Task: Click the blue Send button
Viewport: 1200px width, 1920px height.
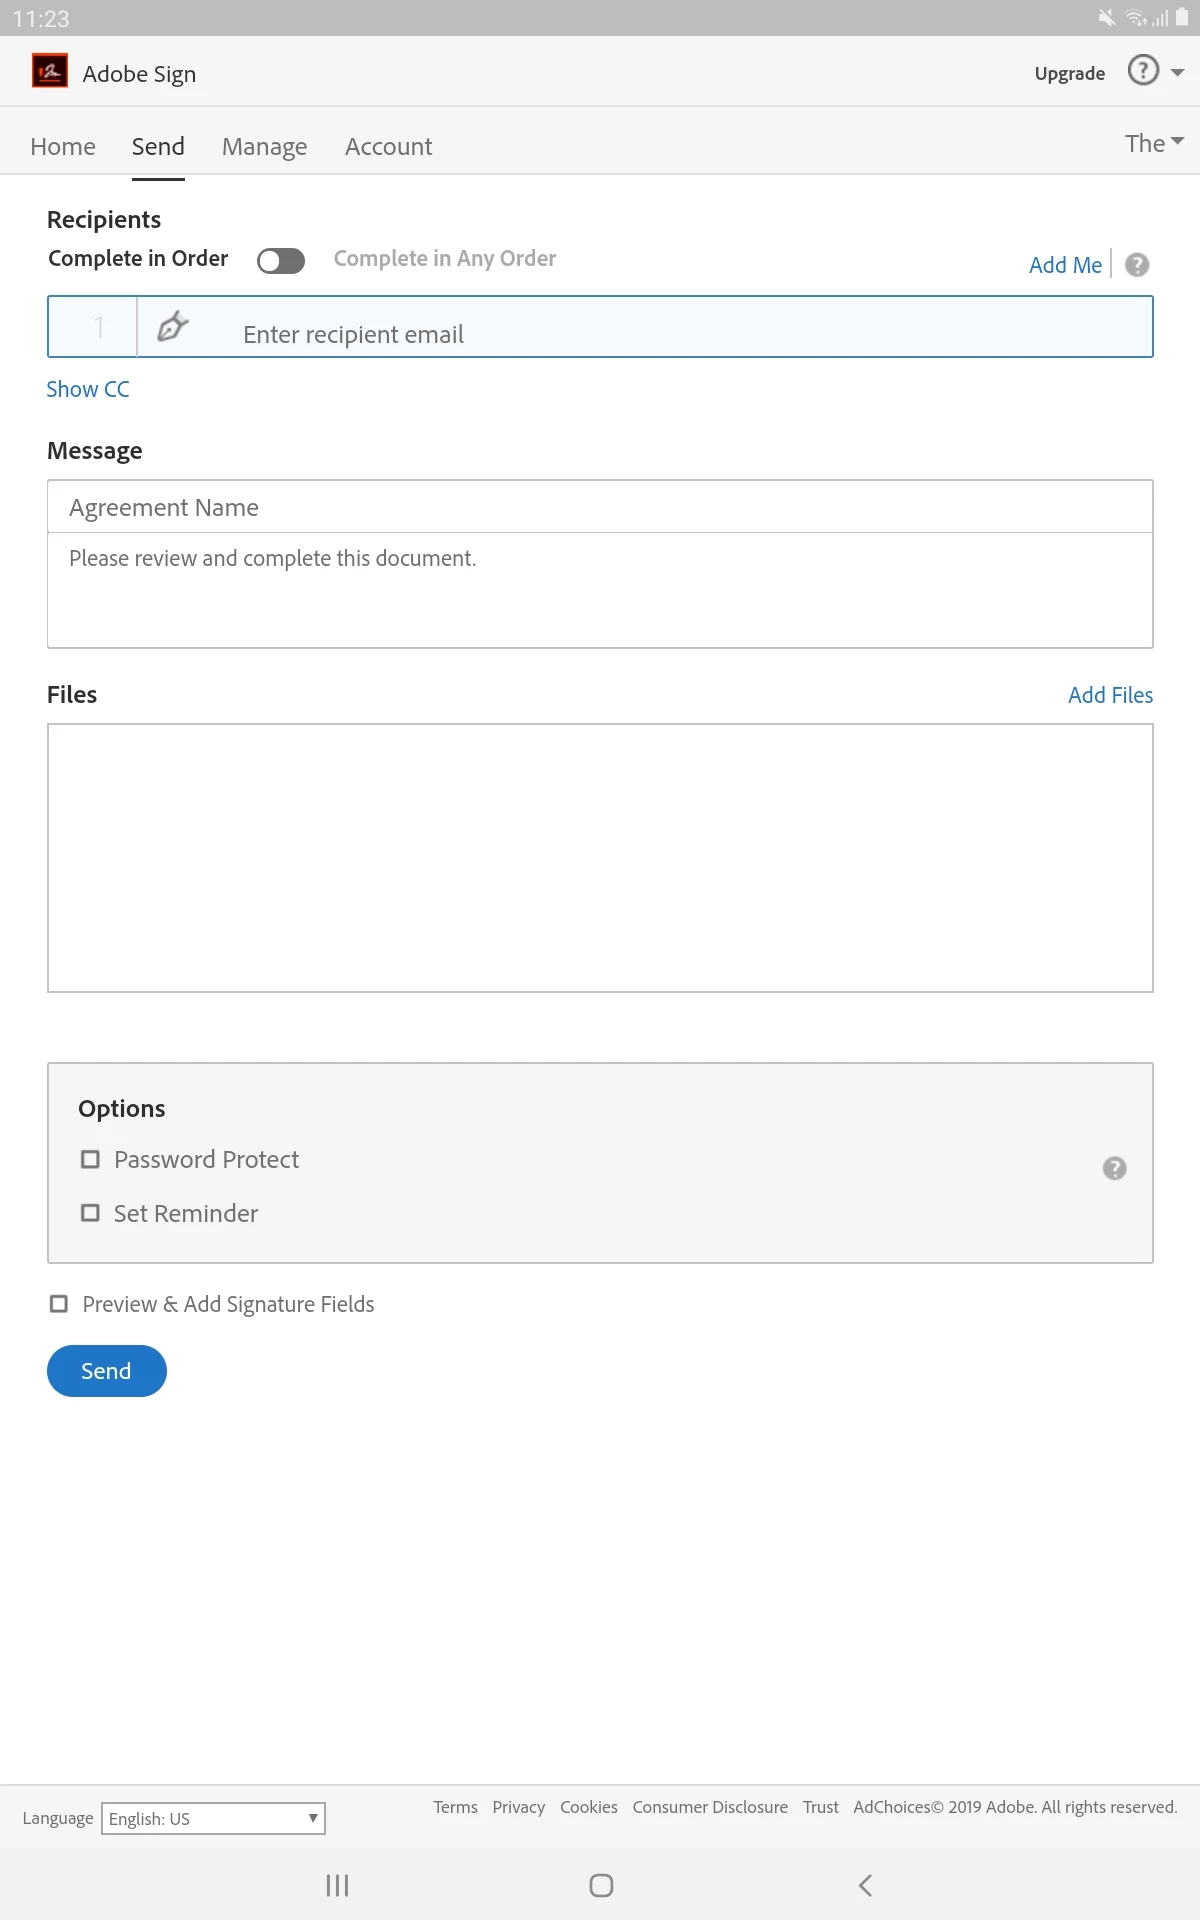Action: tap(107, 1371)
